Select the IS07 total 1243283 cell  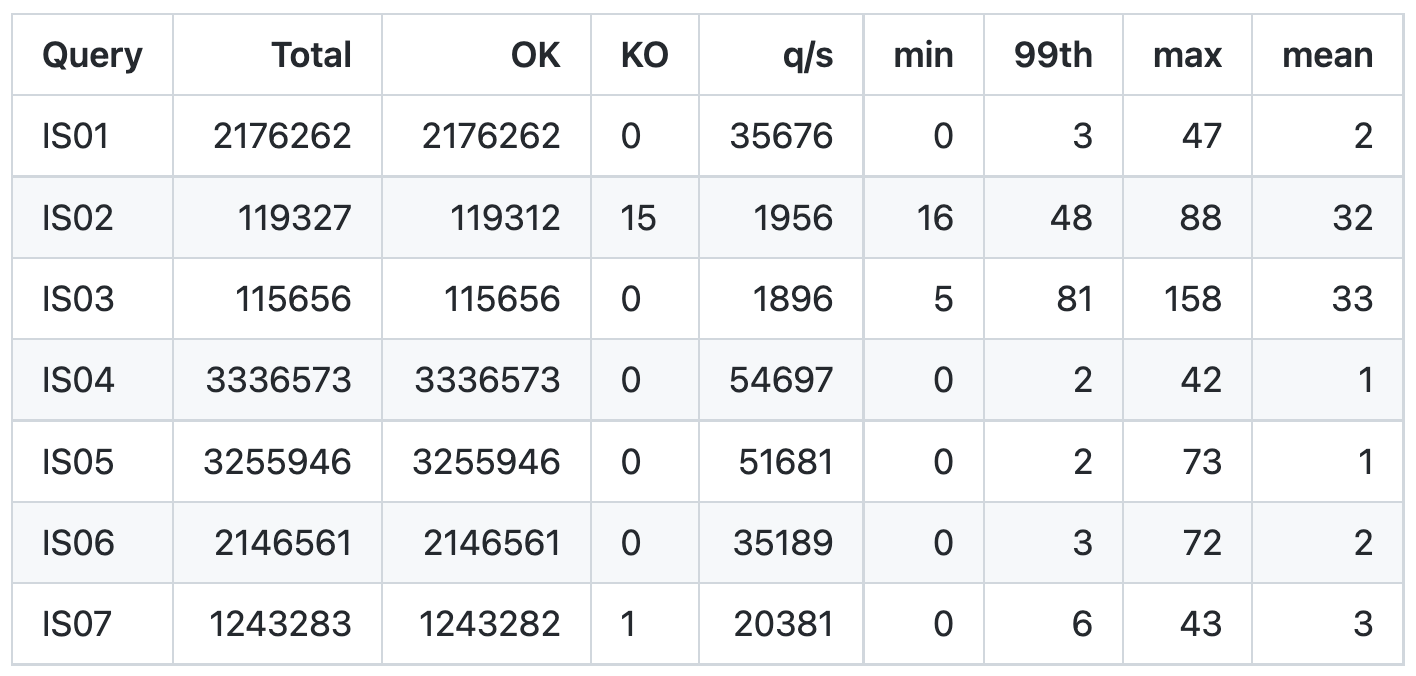[x=280, y=624]
